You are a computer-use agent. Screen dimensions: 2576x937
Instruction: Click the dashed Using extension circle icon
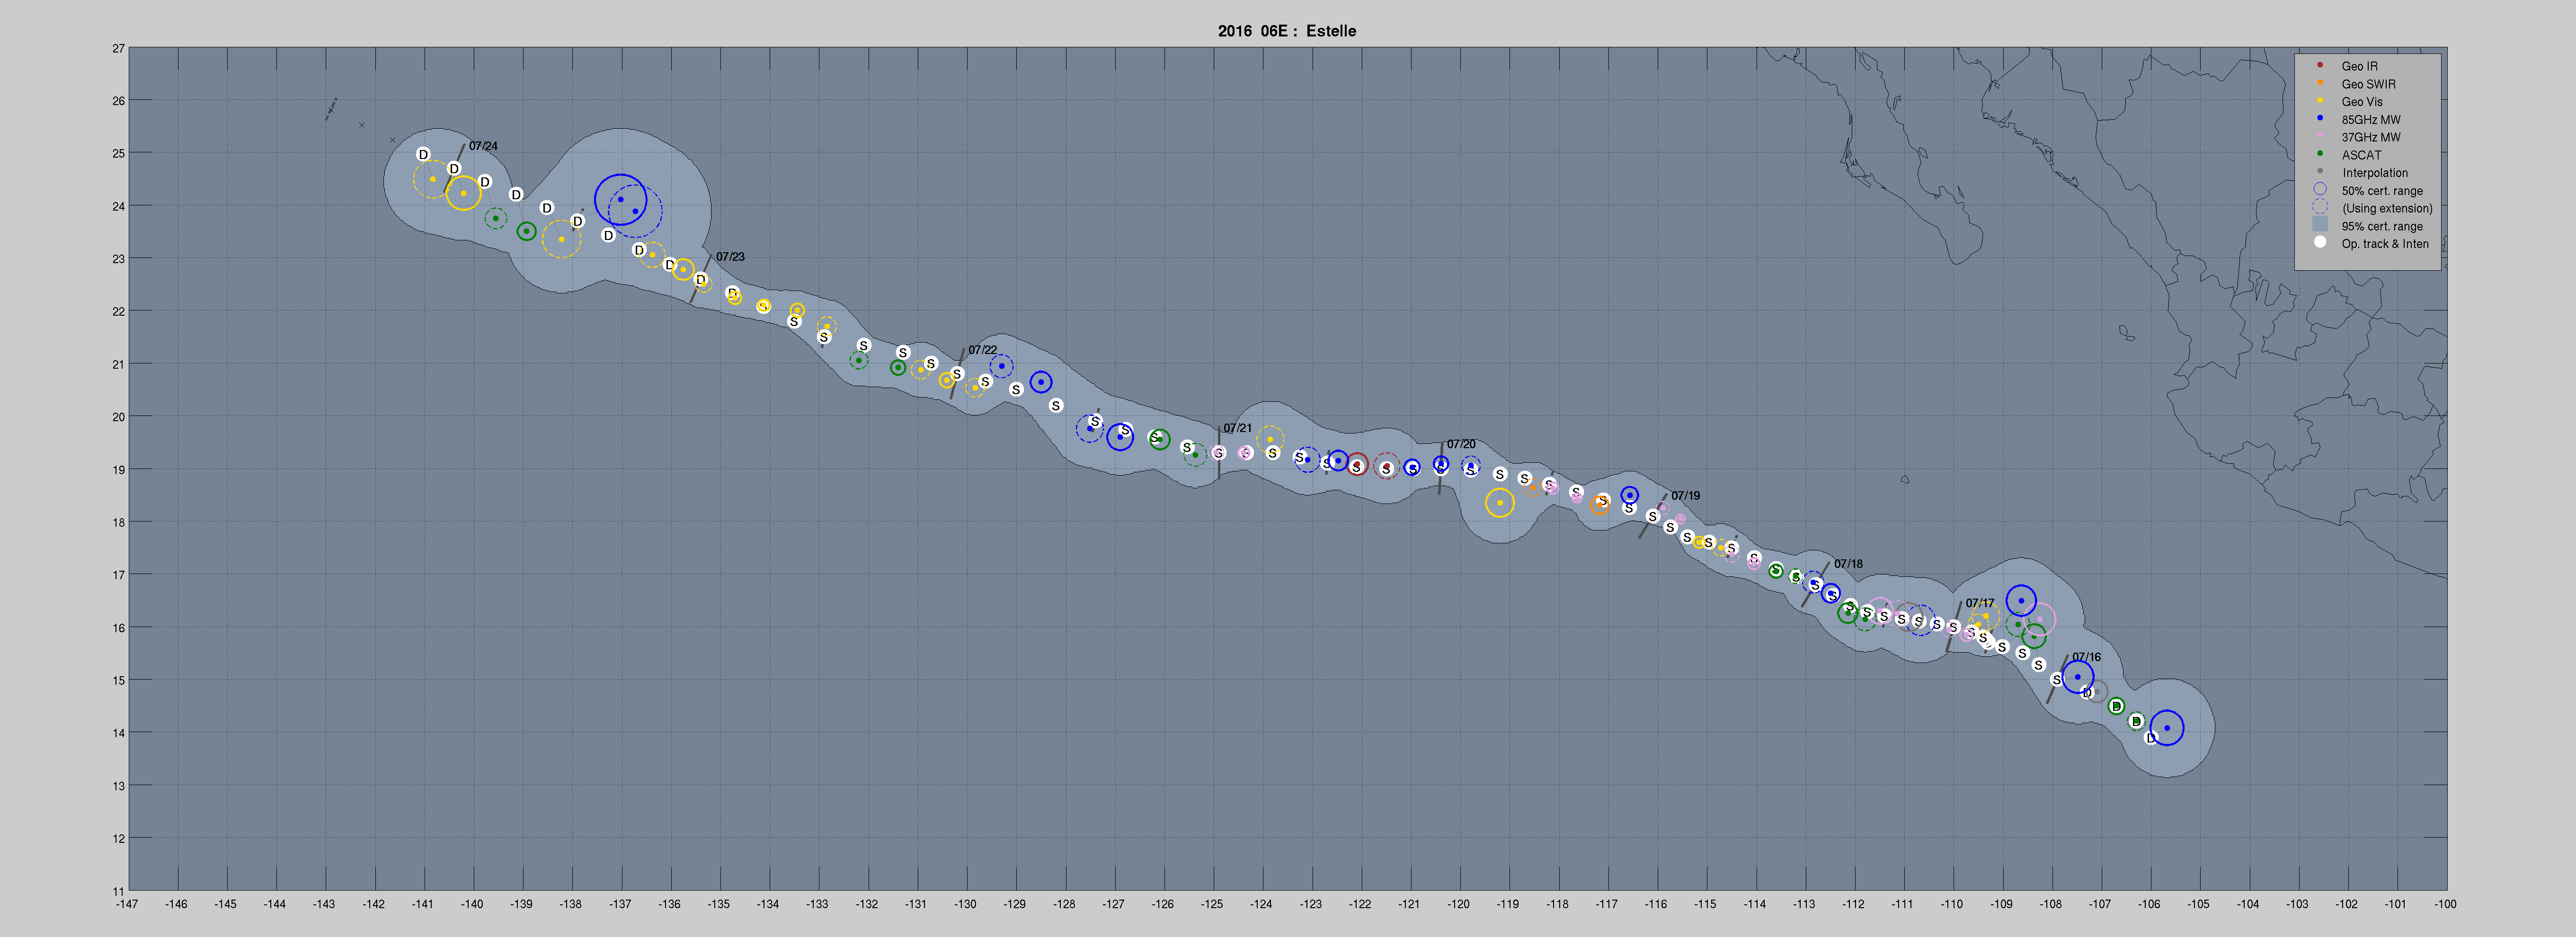[x=2319, y=207]
